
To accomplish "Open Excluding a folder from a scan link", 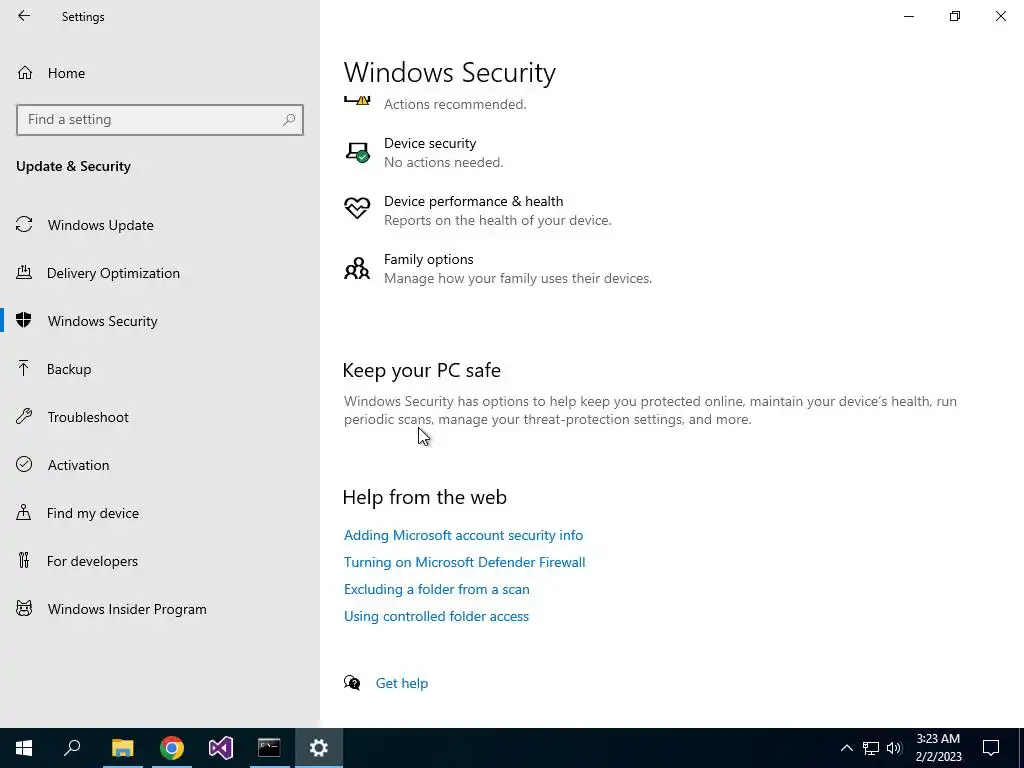I will point(436,589).
